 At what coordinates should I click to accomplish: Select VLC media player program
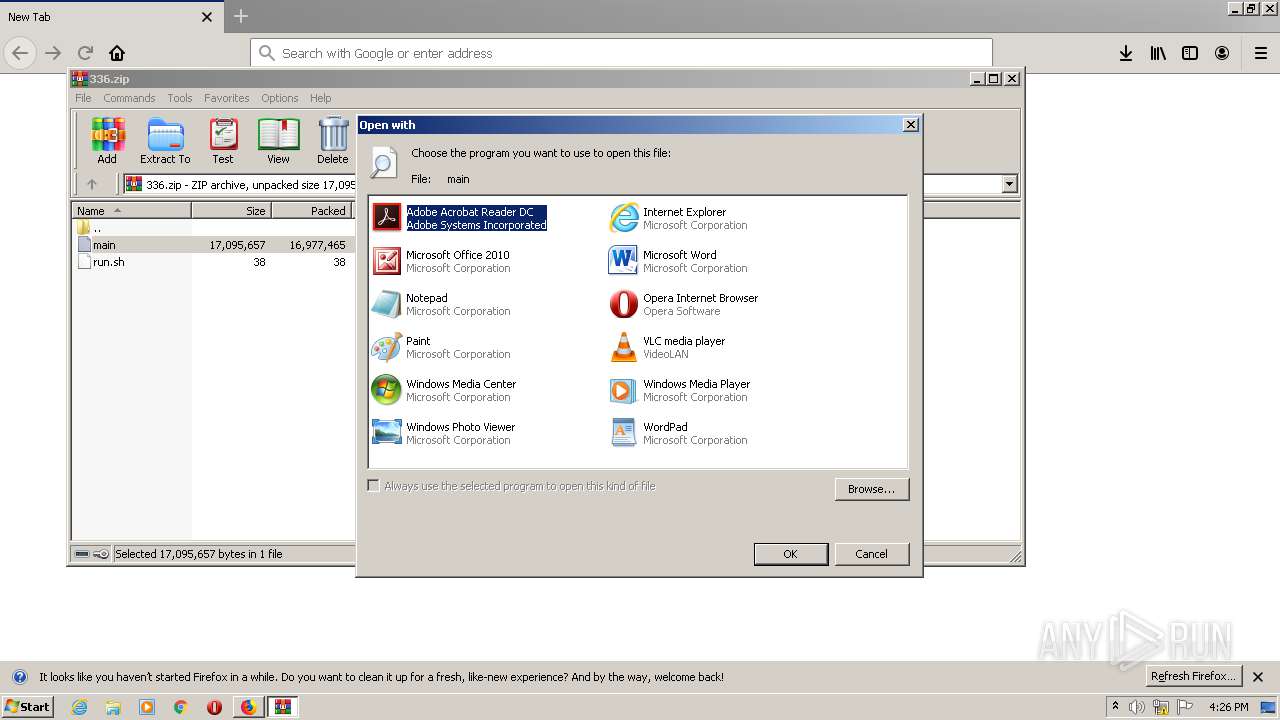tap(668, 347)
